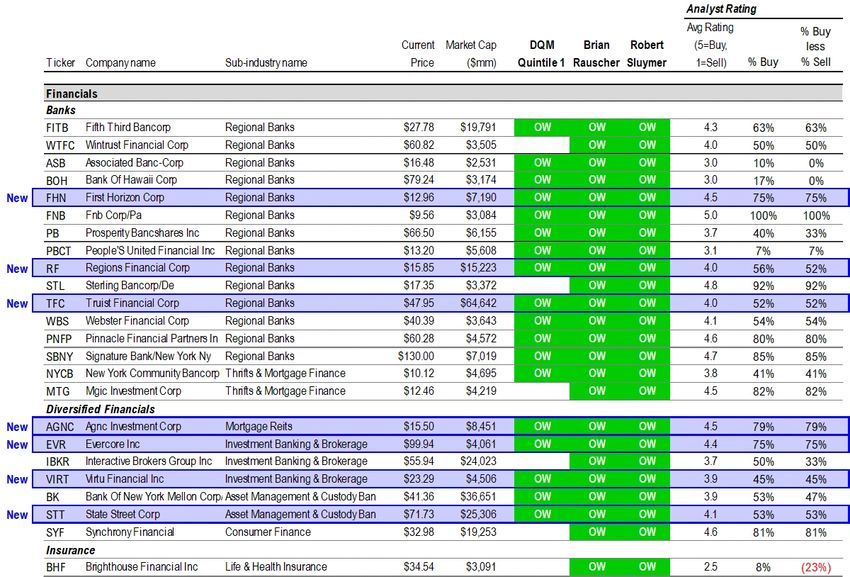Click the Ticker column header
The width and height of the screenshot is (850, 577).
click(x=60, y=63)
